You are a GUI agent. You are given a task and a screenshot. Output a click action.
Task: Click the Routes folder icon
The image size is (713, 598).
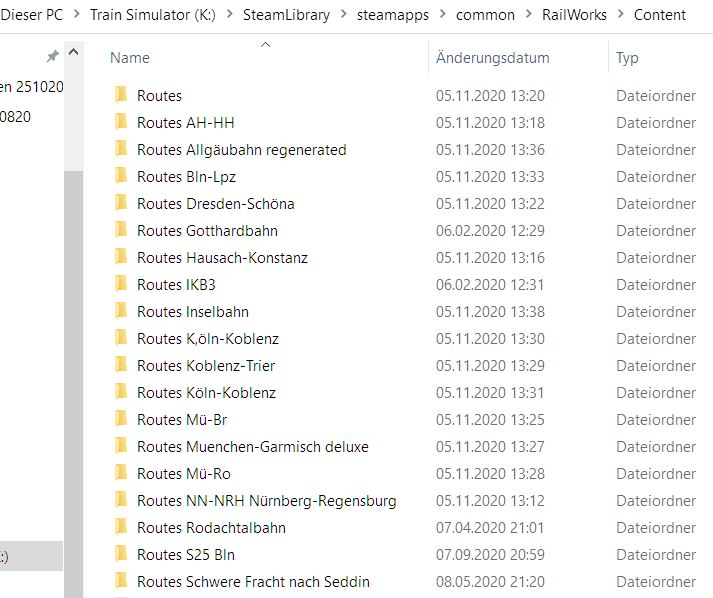[121, 95]
